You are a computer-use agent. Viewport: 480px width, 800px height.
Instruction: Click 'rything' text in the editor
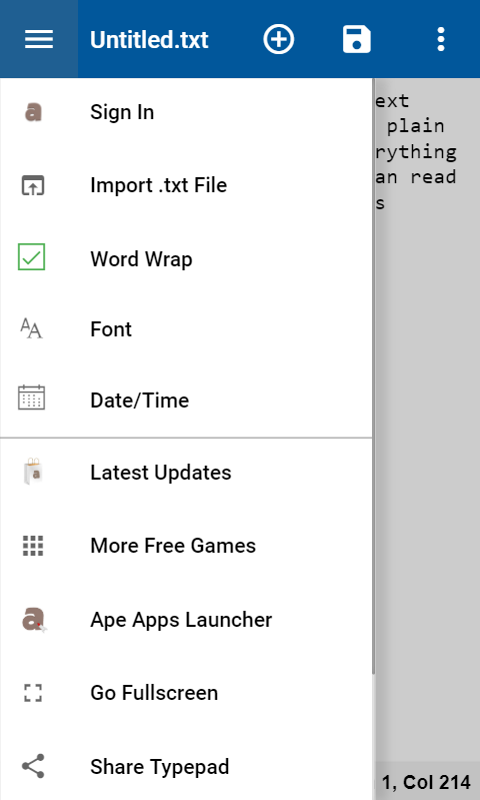416,152
